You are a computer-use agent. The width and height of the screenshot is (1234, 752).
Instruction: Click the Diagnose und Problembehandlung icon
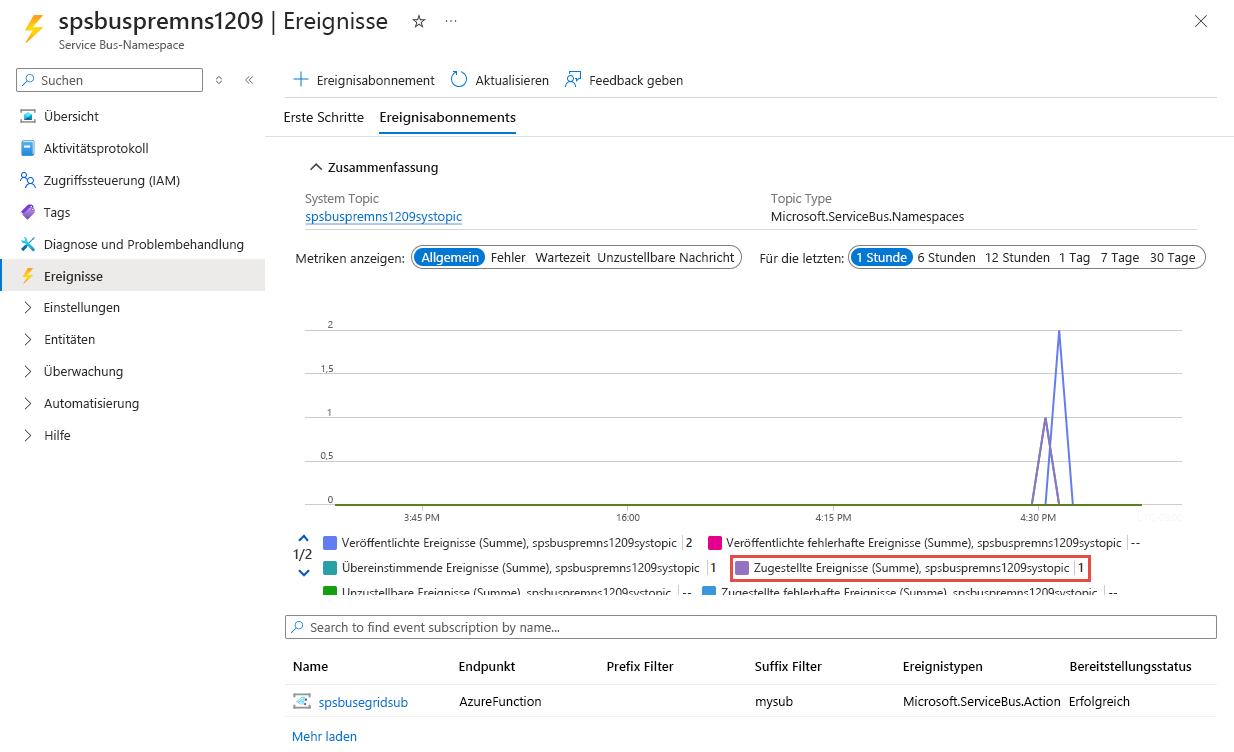click(28, 244)
